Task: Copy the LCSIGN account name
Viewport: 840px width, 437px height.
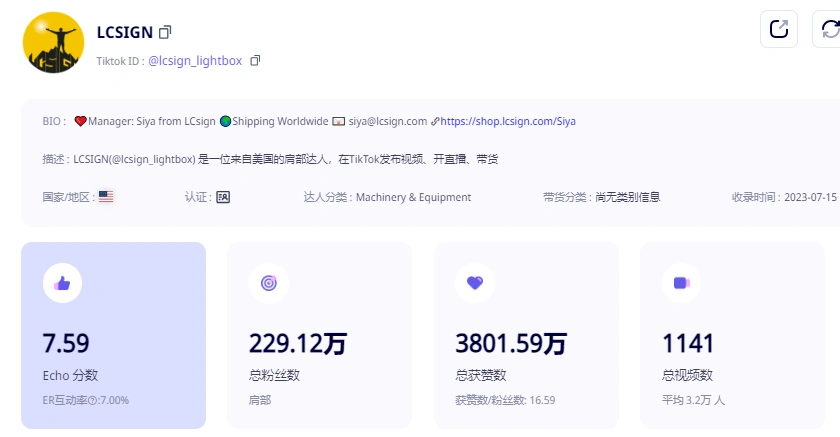Action: (x=166, y=32)
